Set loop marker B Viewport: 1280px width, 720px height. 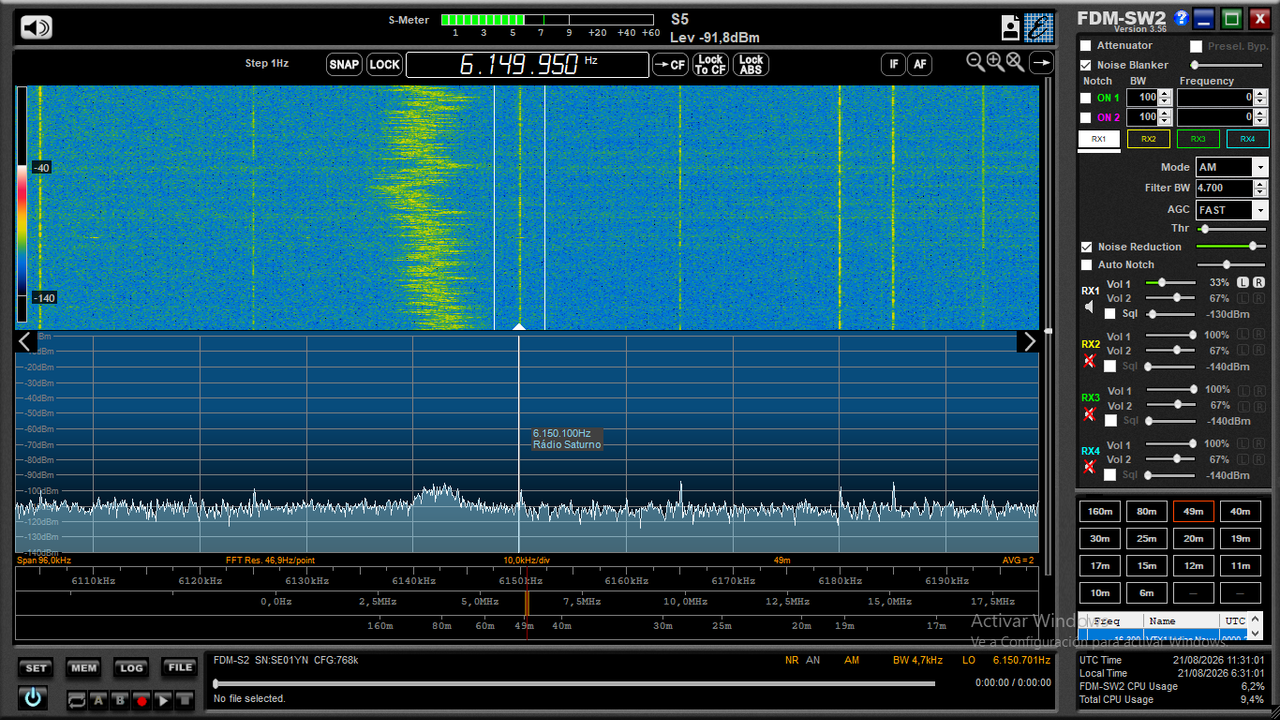[x=120, y=701]
